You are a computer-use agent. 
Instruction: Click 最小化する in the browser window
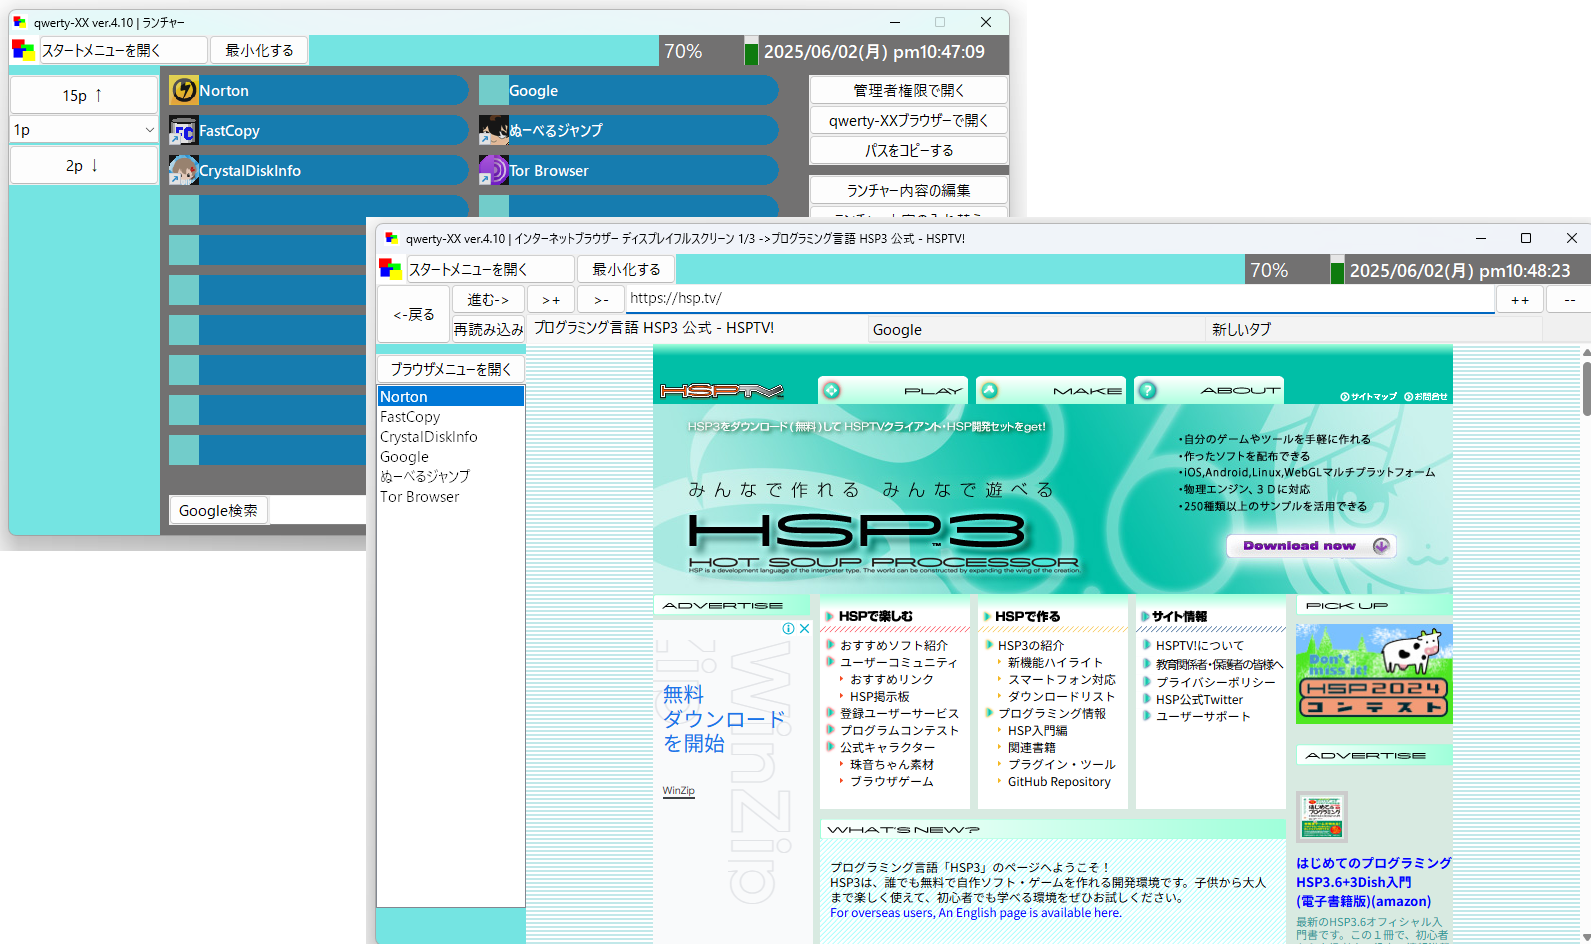pos(626,269)
